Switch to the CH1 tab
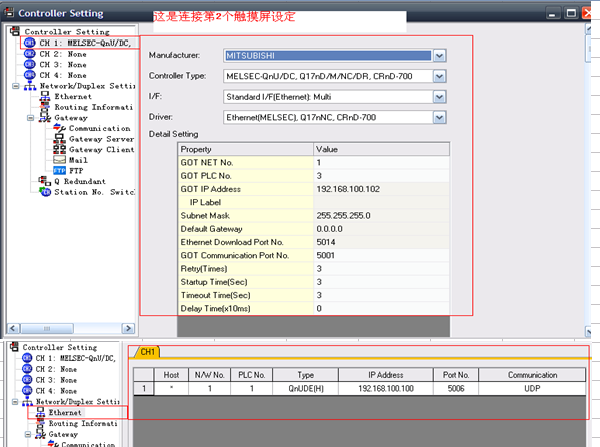The width and height of the screenshot is (600, 447). (146, 352)
